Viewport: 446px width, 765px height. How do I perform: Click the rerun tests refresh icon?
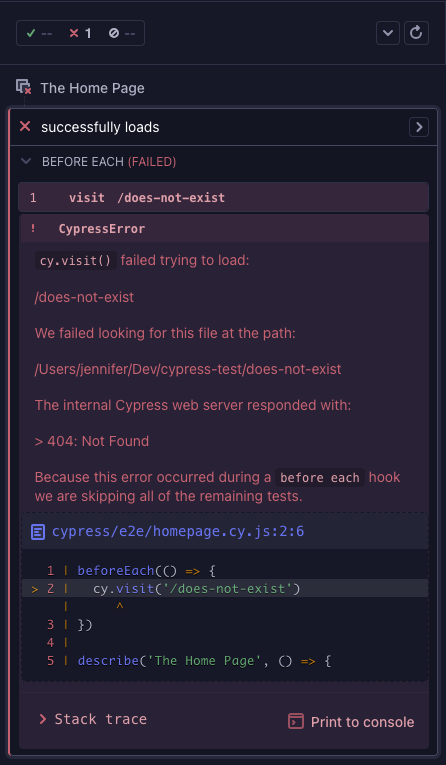coord(416,33)
